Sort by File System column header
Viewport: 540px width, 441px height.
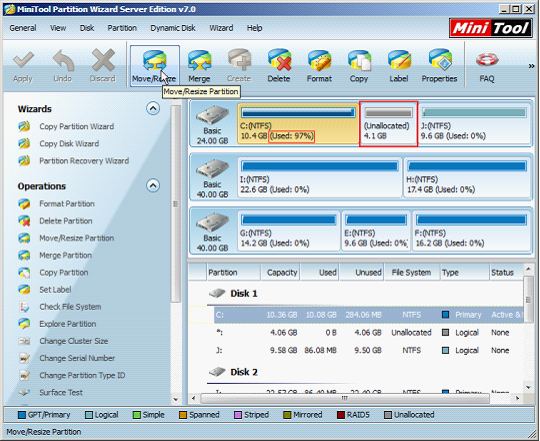point(412,272)
